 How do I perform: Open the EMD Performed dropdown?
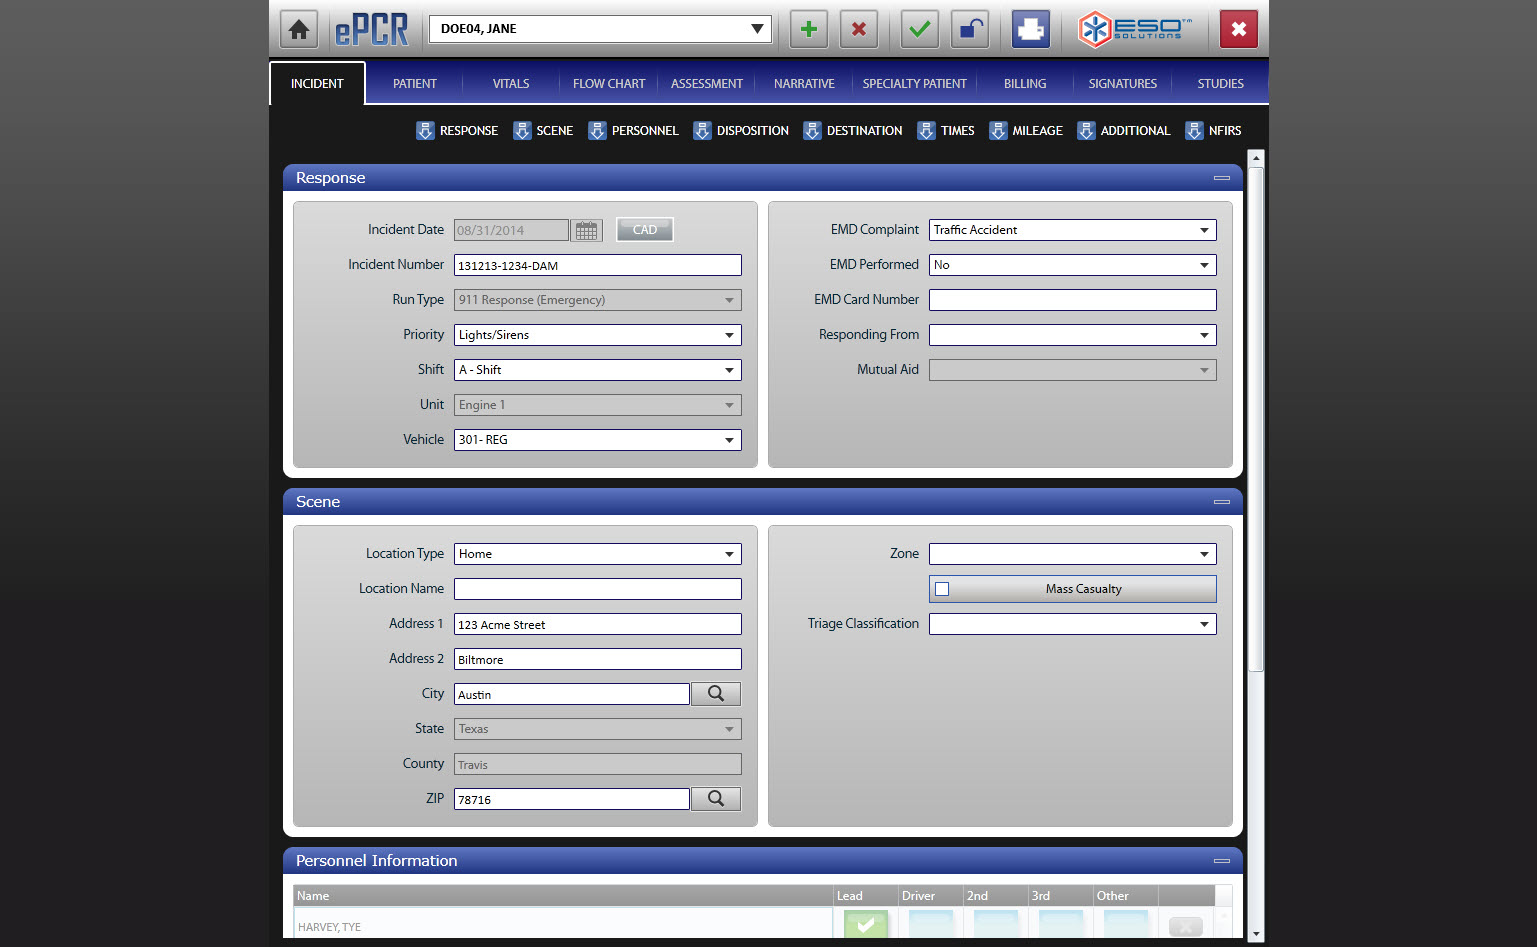(x=1073, y=265)
